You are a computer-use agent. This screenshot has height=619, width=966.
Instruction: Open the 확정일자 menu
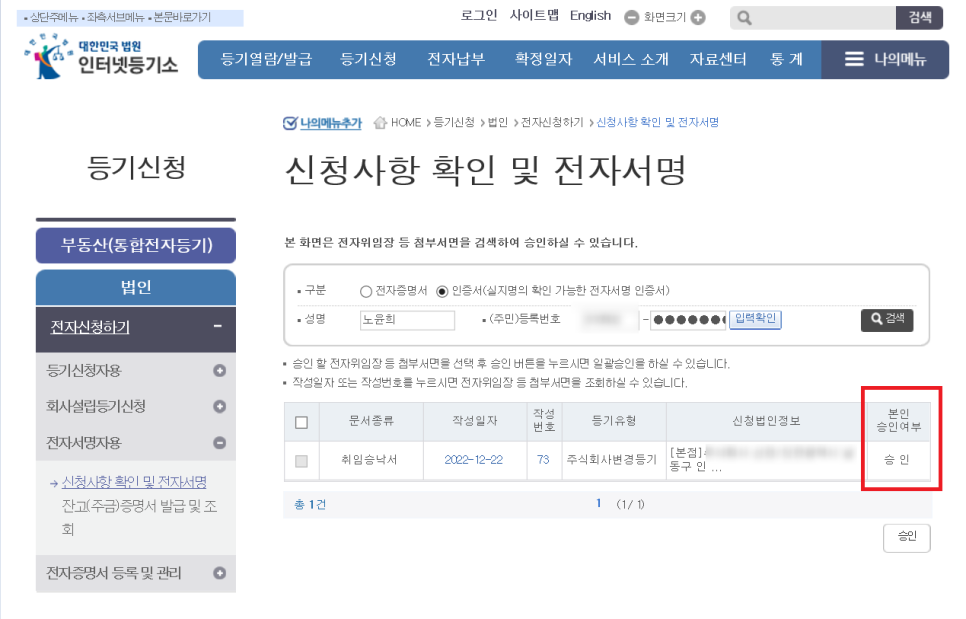543,59
